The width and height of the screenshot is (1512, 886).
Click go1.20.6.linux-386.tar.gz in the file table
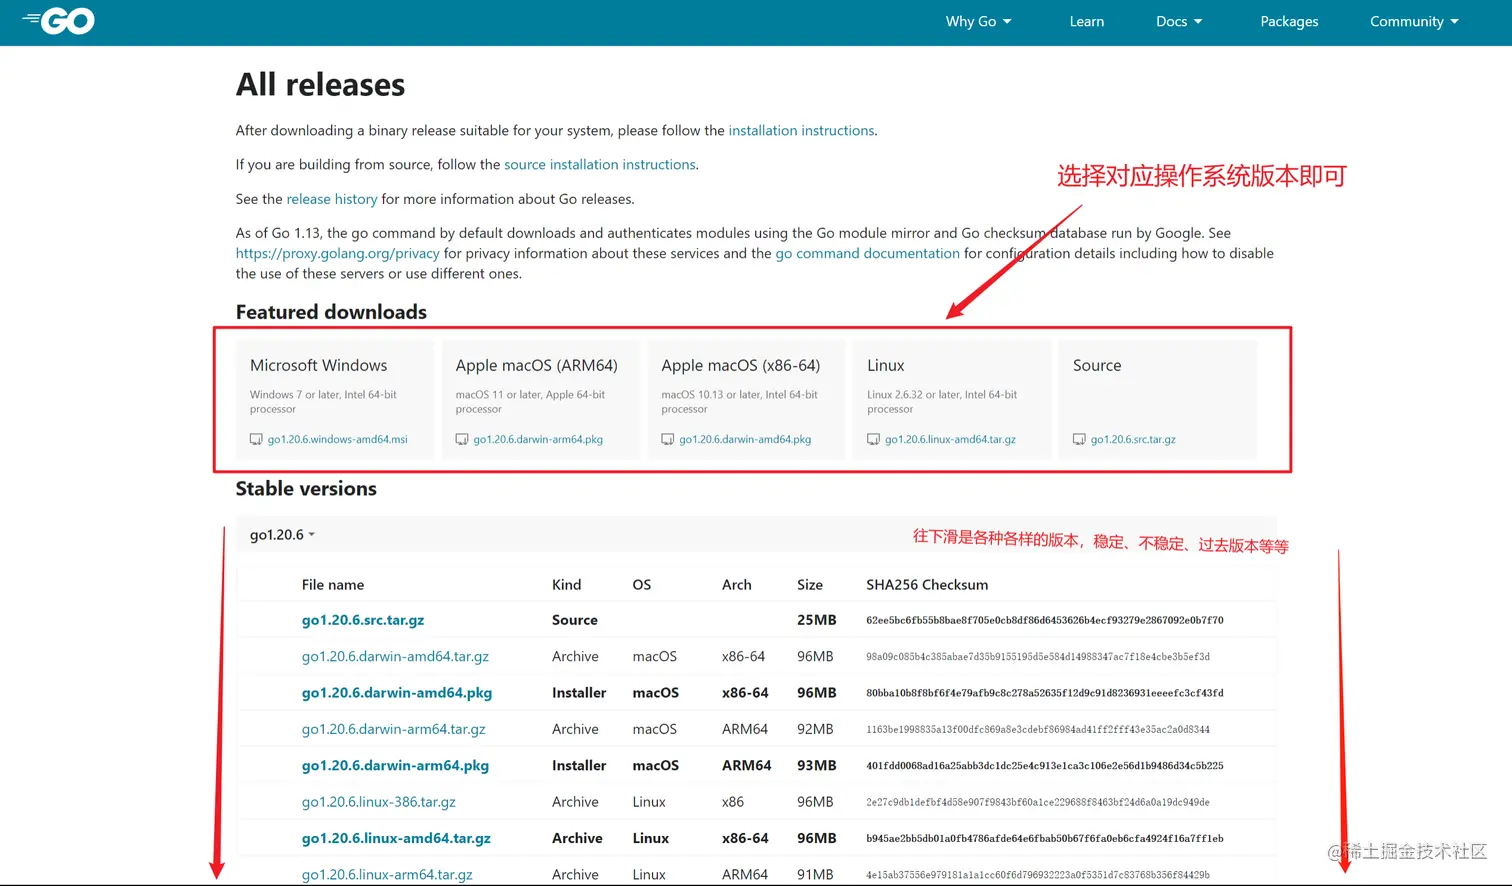click(379, 801)
